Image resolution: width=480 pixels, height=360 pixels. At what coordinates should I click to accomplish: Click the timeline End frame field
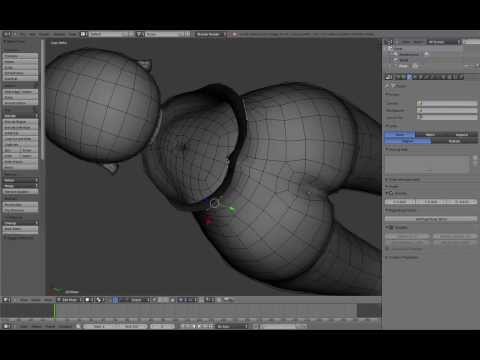(x=132, y=326)
